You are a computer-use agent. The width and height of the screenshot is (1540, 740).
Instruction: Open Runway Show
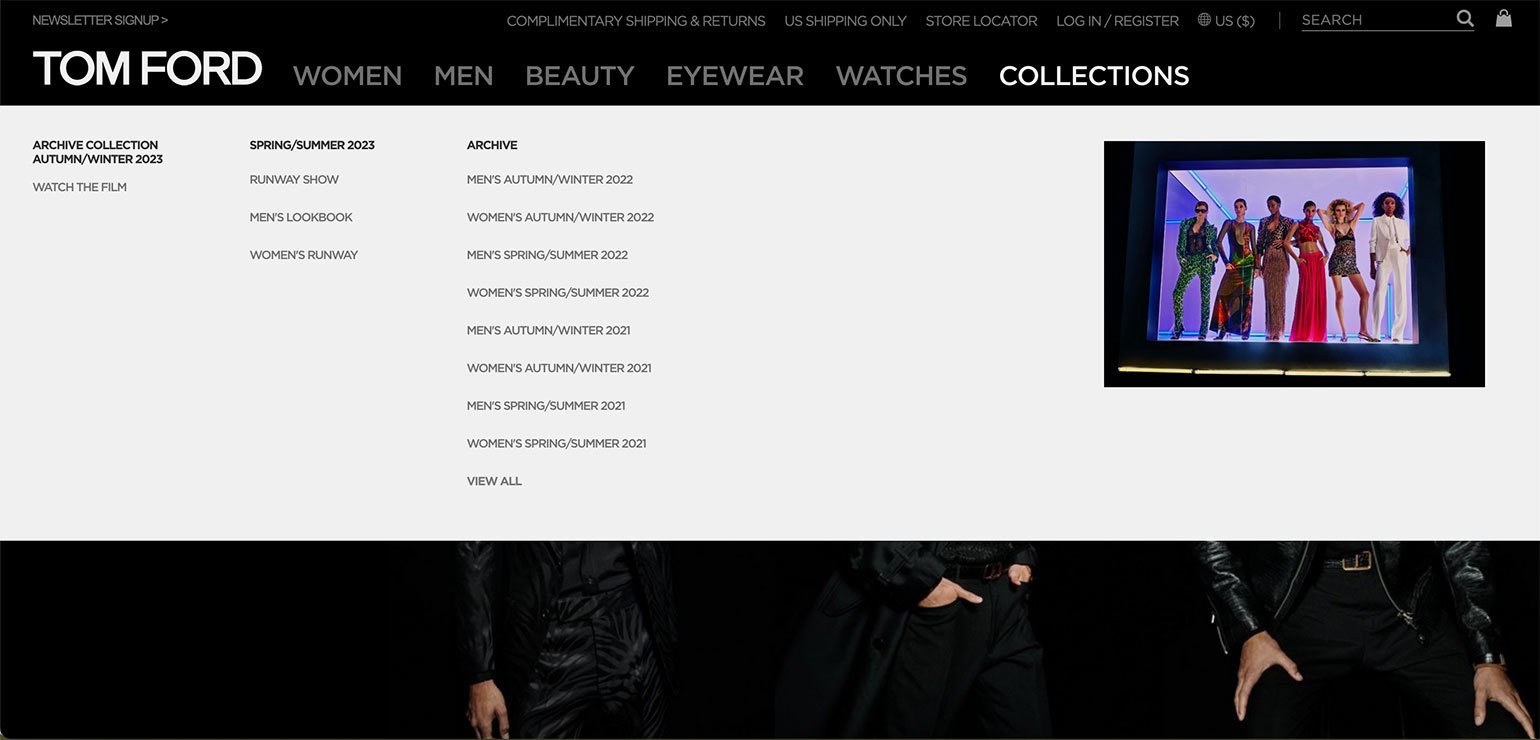[x=294, y=180]
